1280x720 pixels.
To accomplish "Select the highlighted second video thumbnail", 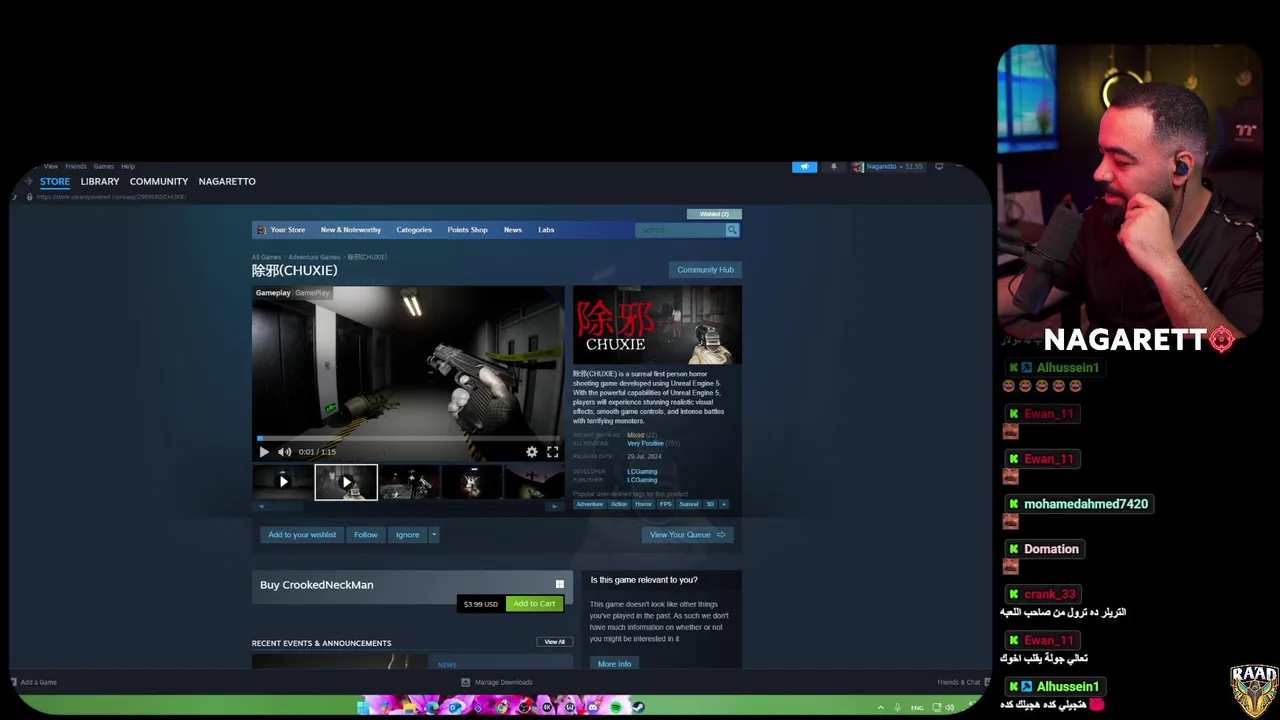I will pos(346,482).
